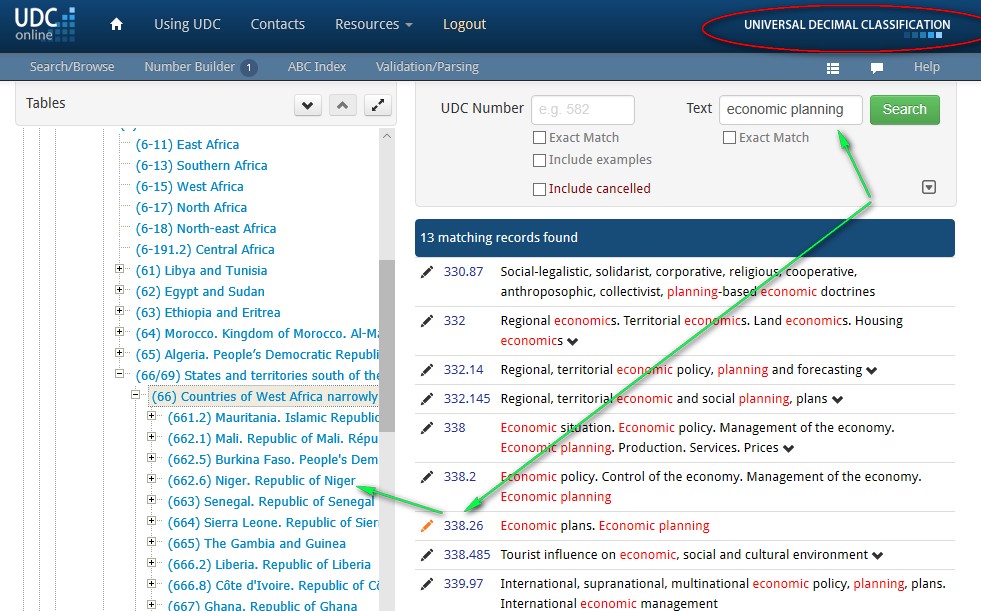Image resolution: width=981 pixels, height=611 pixels.
Task: Click the orange pencil icon next to 338.26
Action: pos(427,526)
